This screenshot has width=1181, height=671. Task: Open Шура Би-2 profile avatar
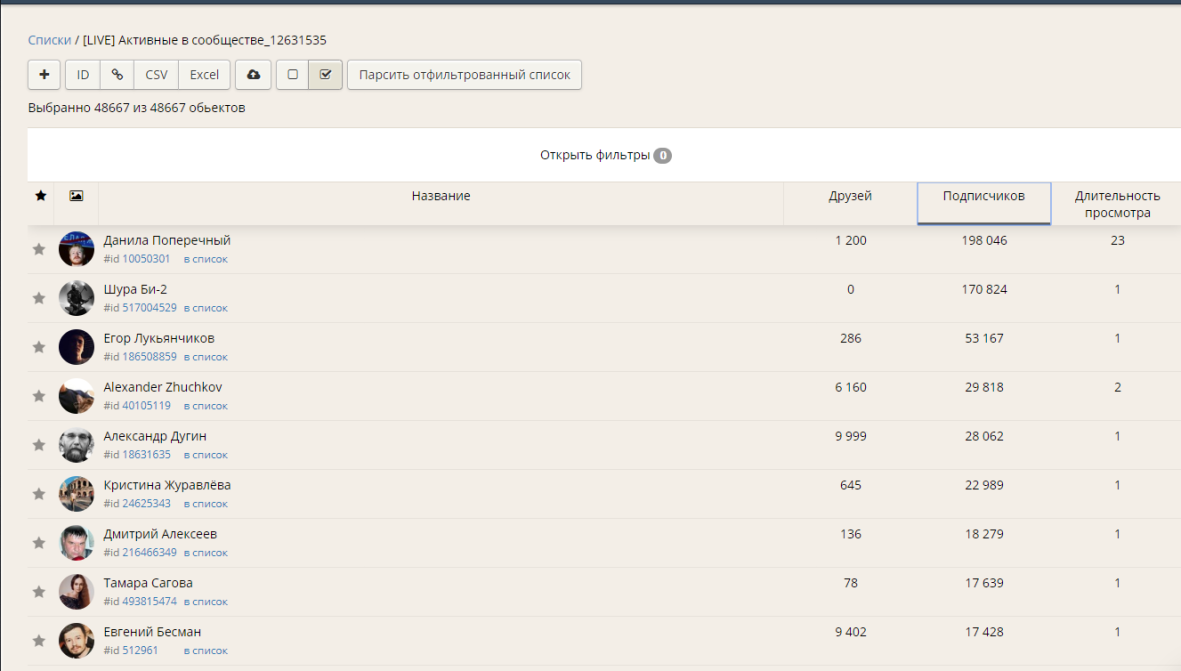[x=76, y=298]
